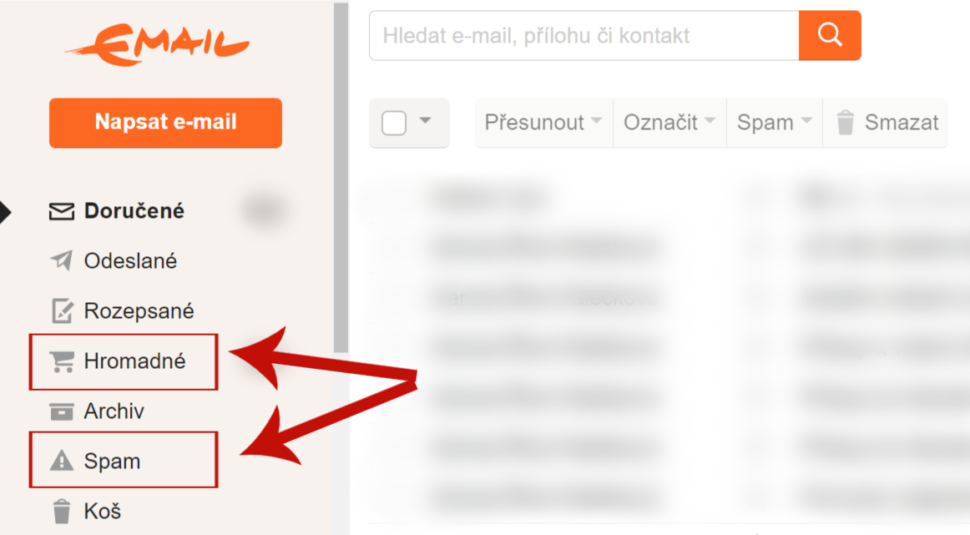This screenshot has width=970, height=535.
Task: Click the shopping cart Hromadné icon
Action: tap(62, 361)
